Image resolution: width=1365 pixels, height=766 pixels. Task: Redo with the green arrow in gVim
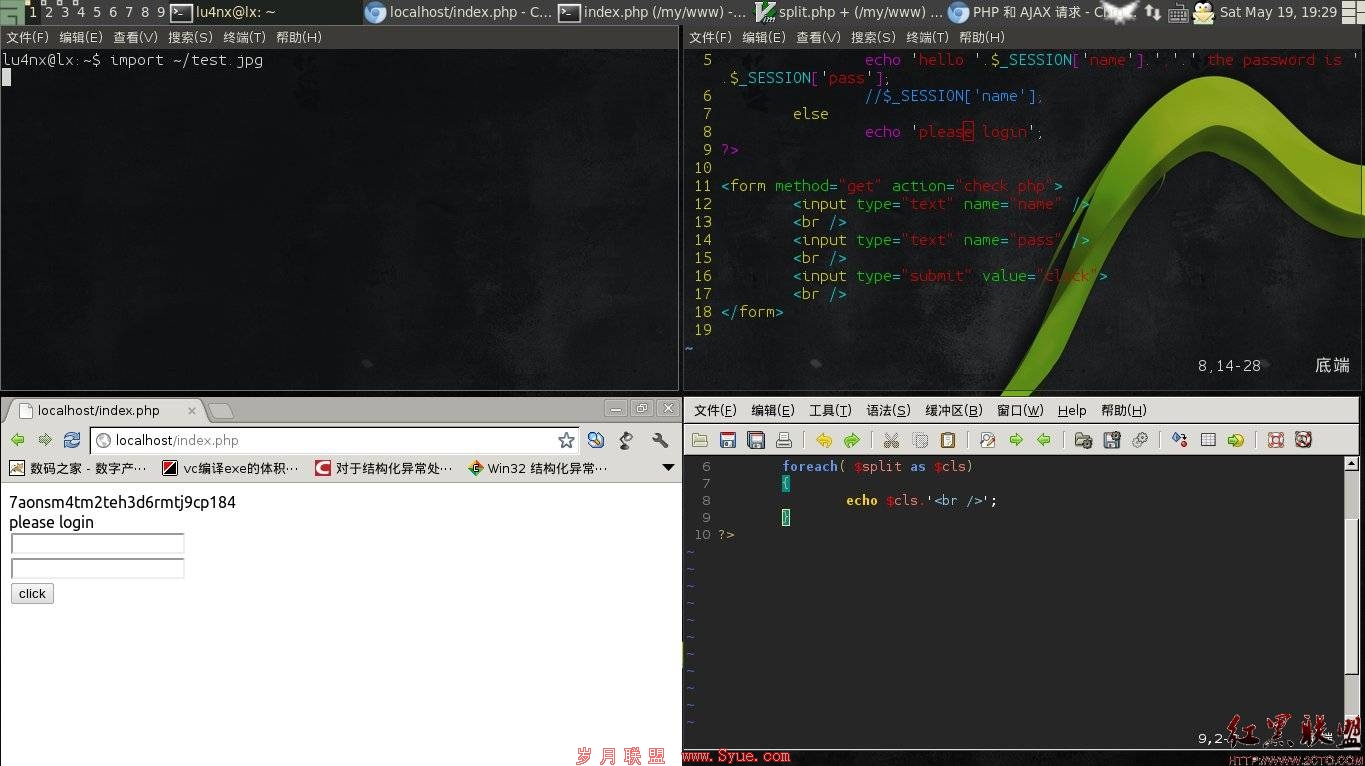tap(852, 440)
